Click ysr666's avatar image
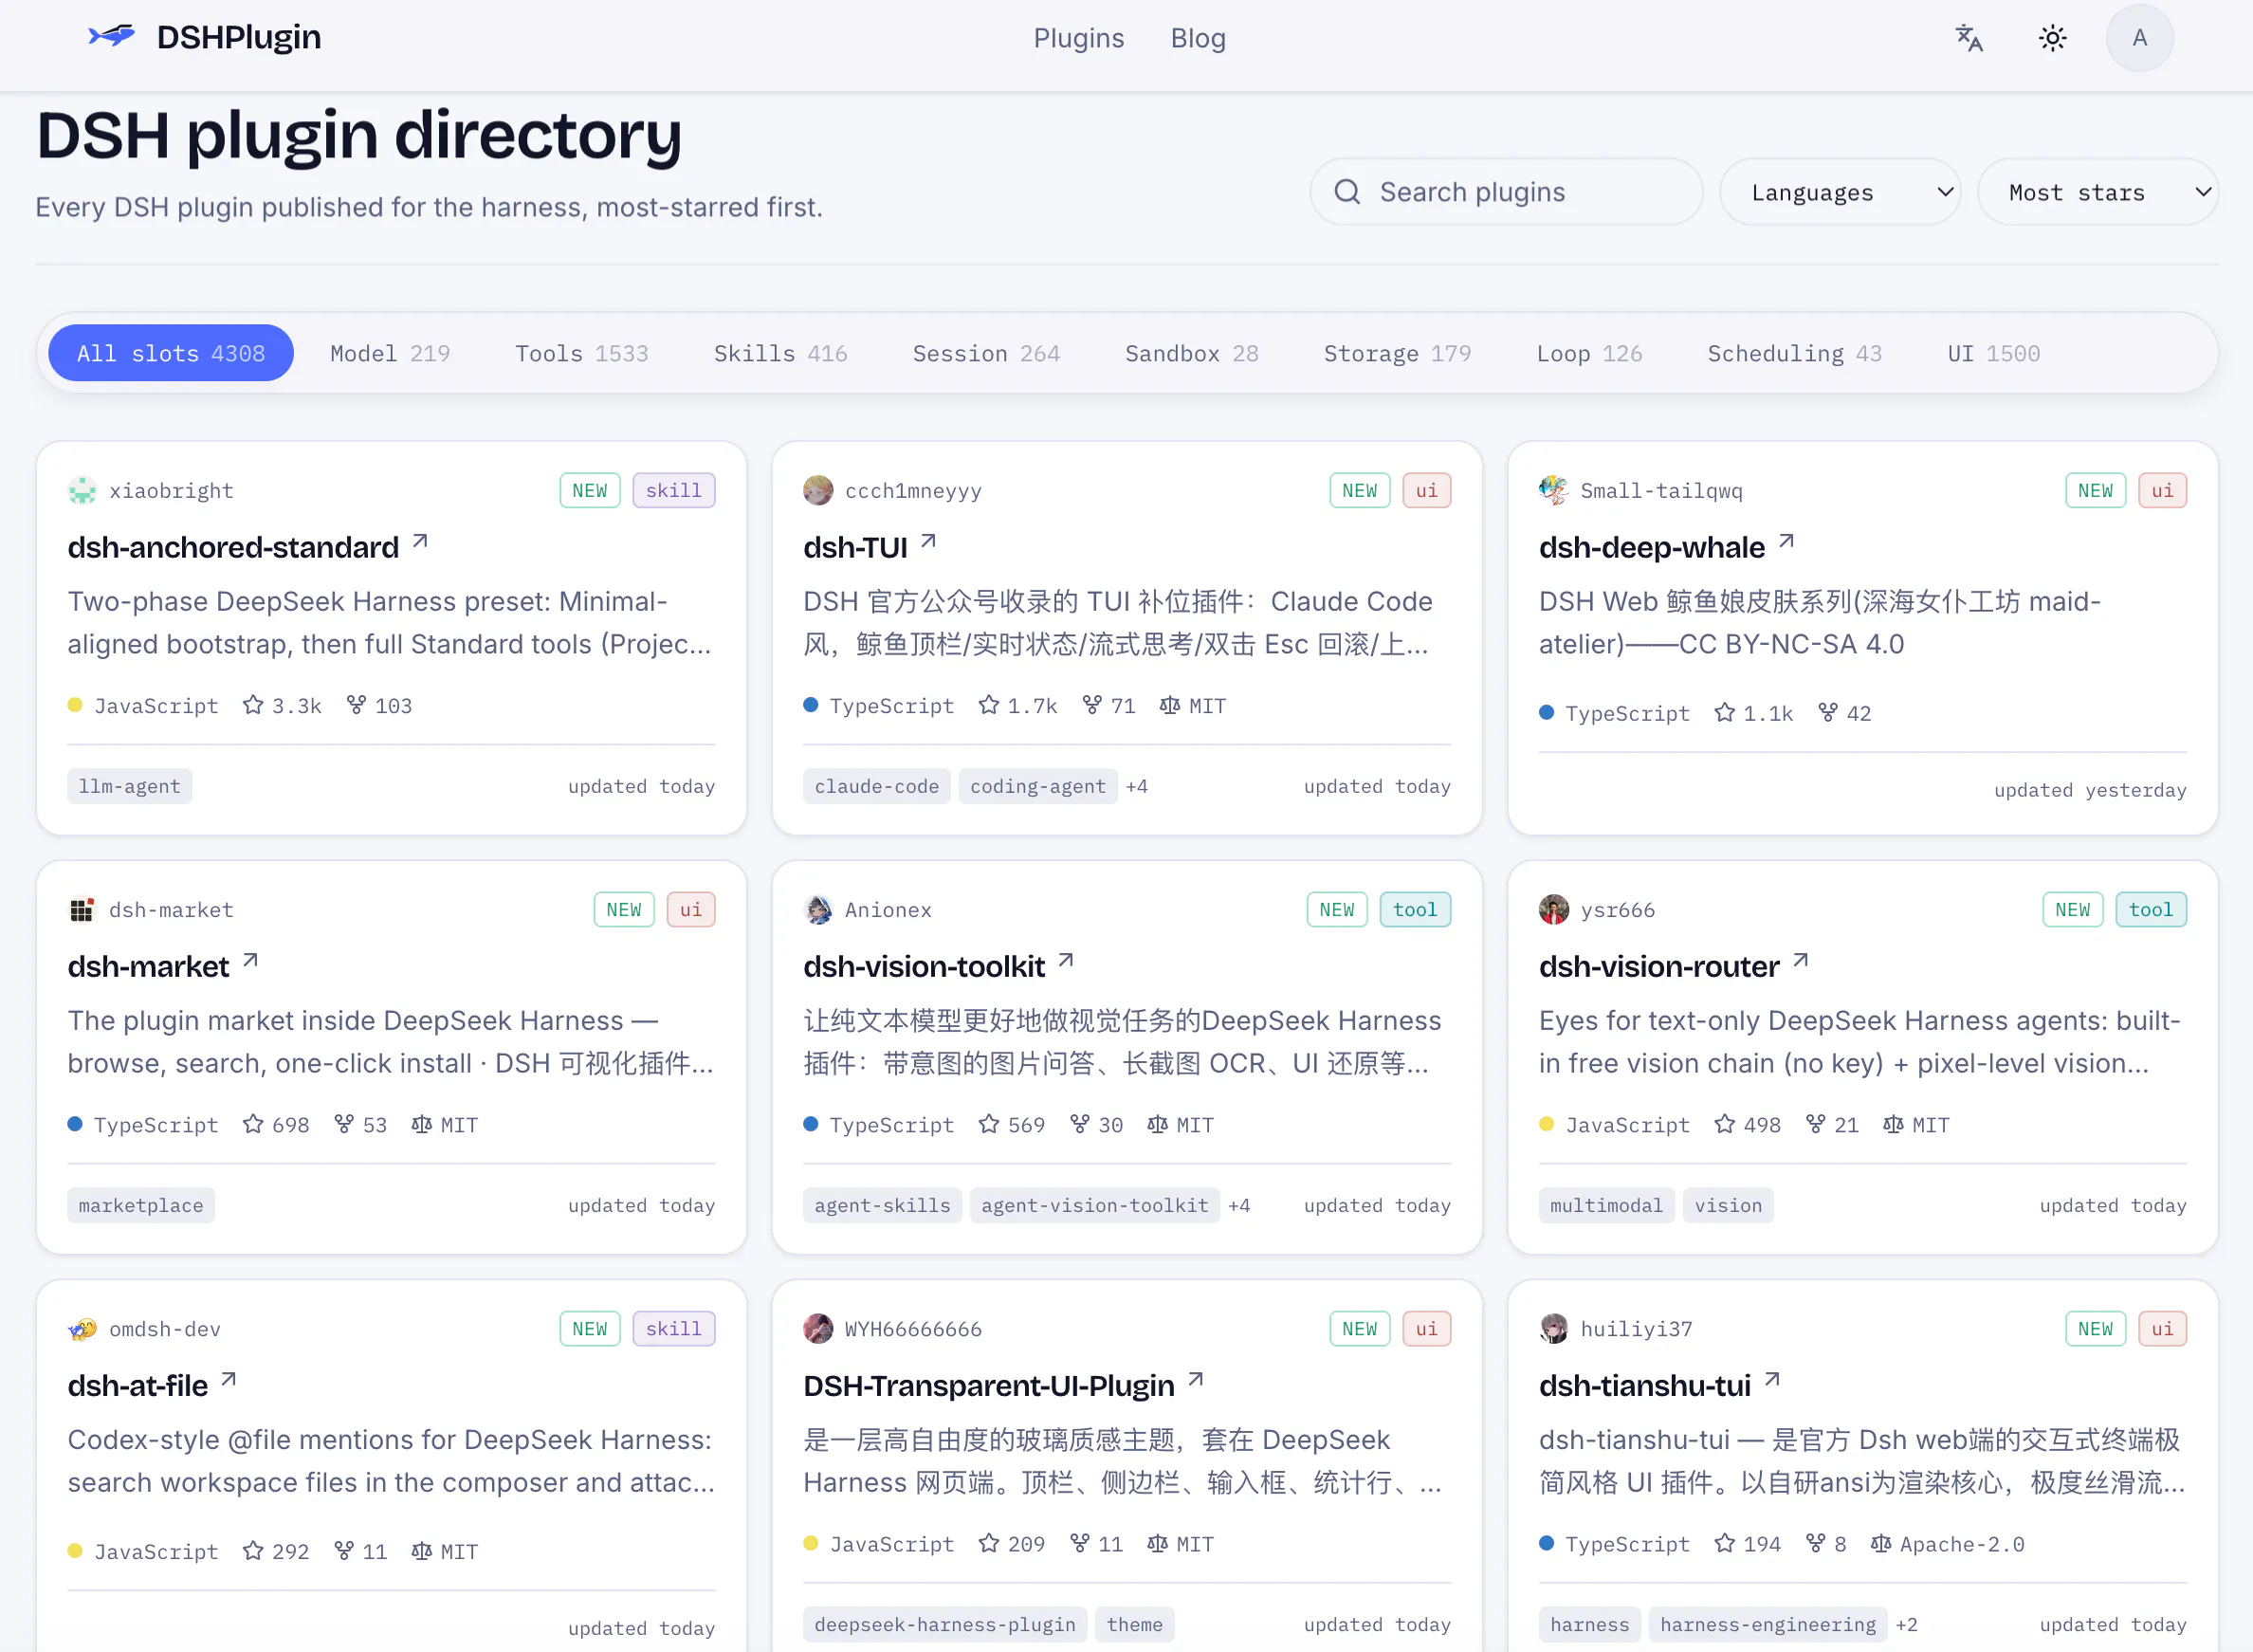2253x1652 pixels. [x=1554, y=910]
